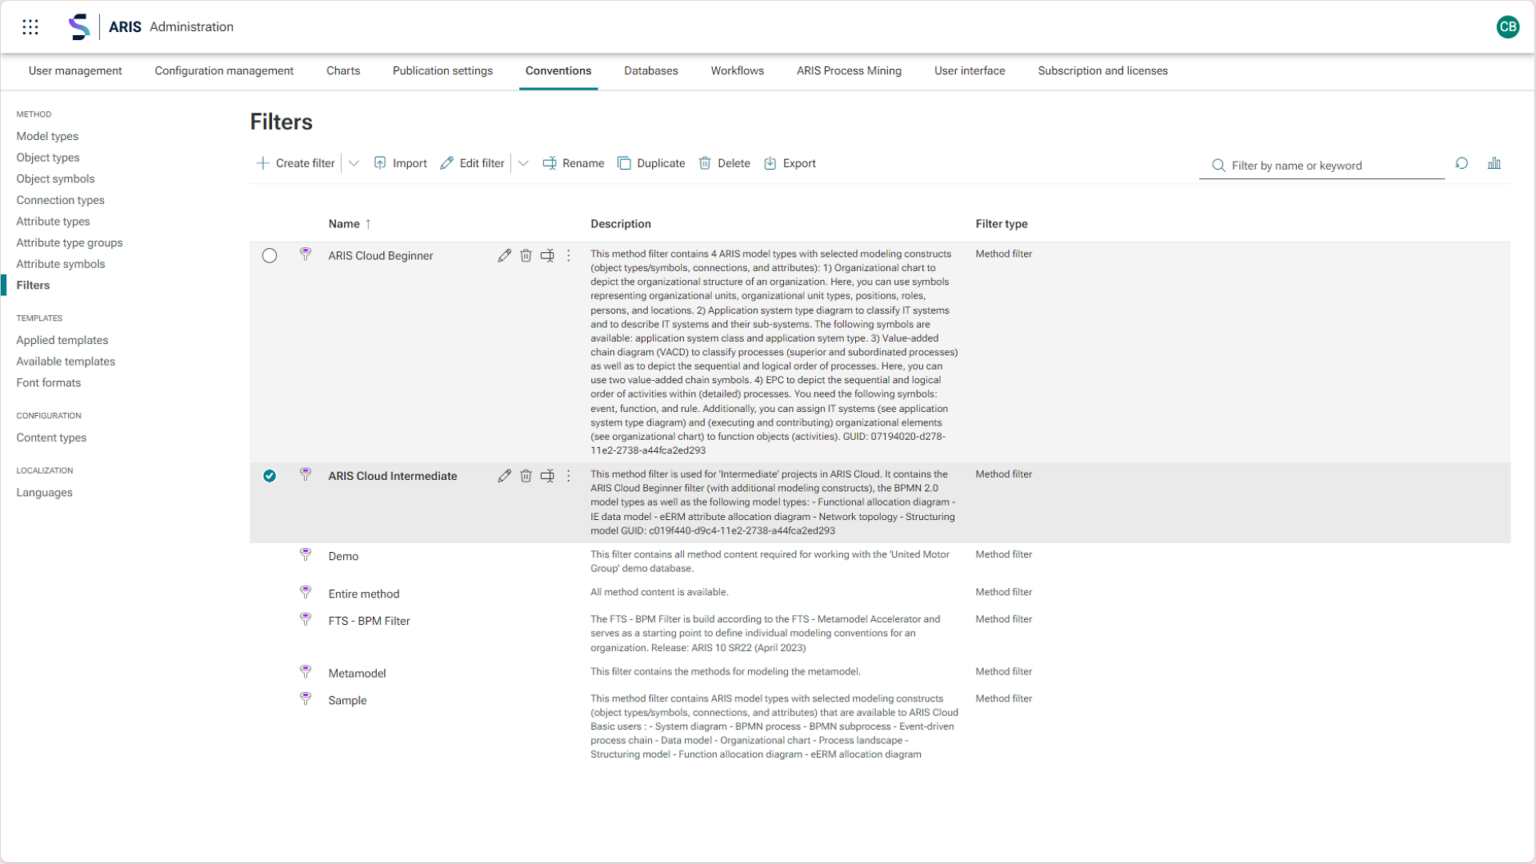This screenshot has width=1536, height=864.
Task: Expand the Create filter dropdown arrow
Action: (x=353, y=164)
